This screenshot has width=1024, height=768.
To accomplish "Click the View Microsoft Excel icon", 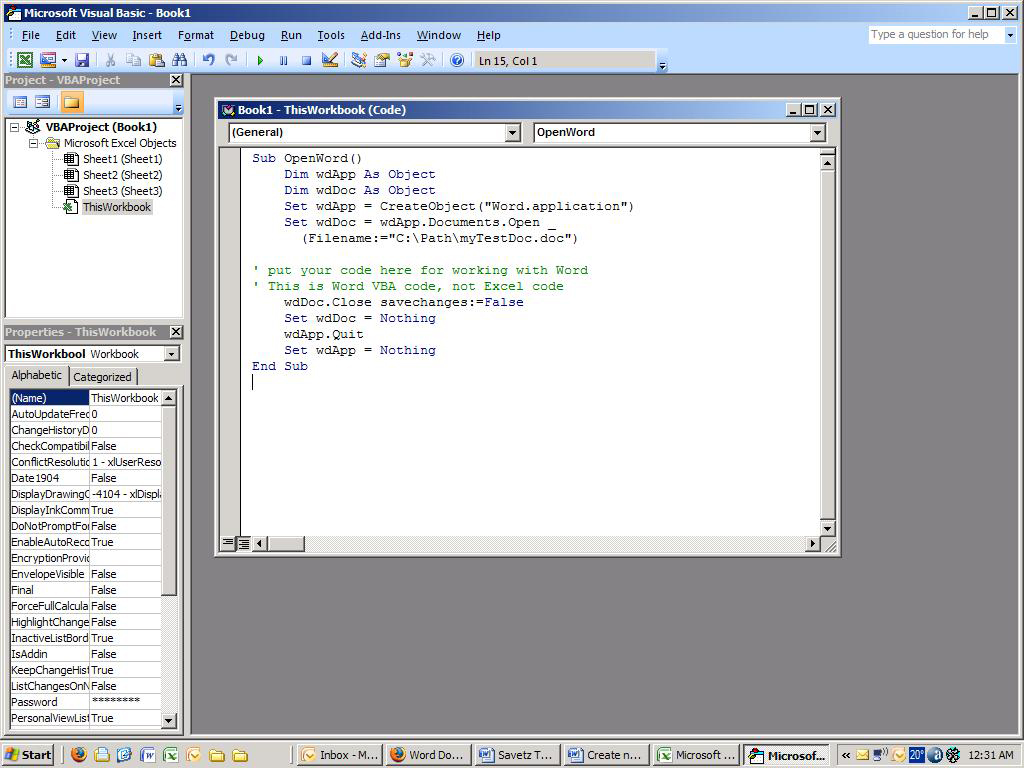I will [x=24, y=60].
